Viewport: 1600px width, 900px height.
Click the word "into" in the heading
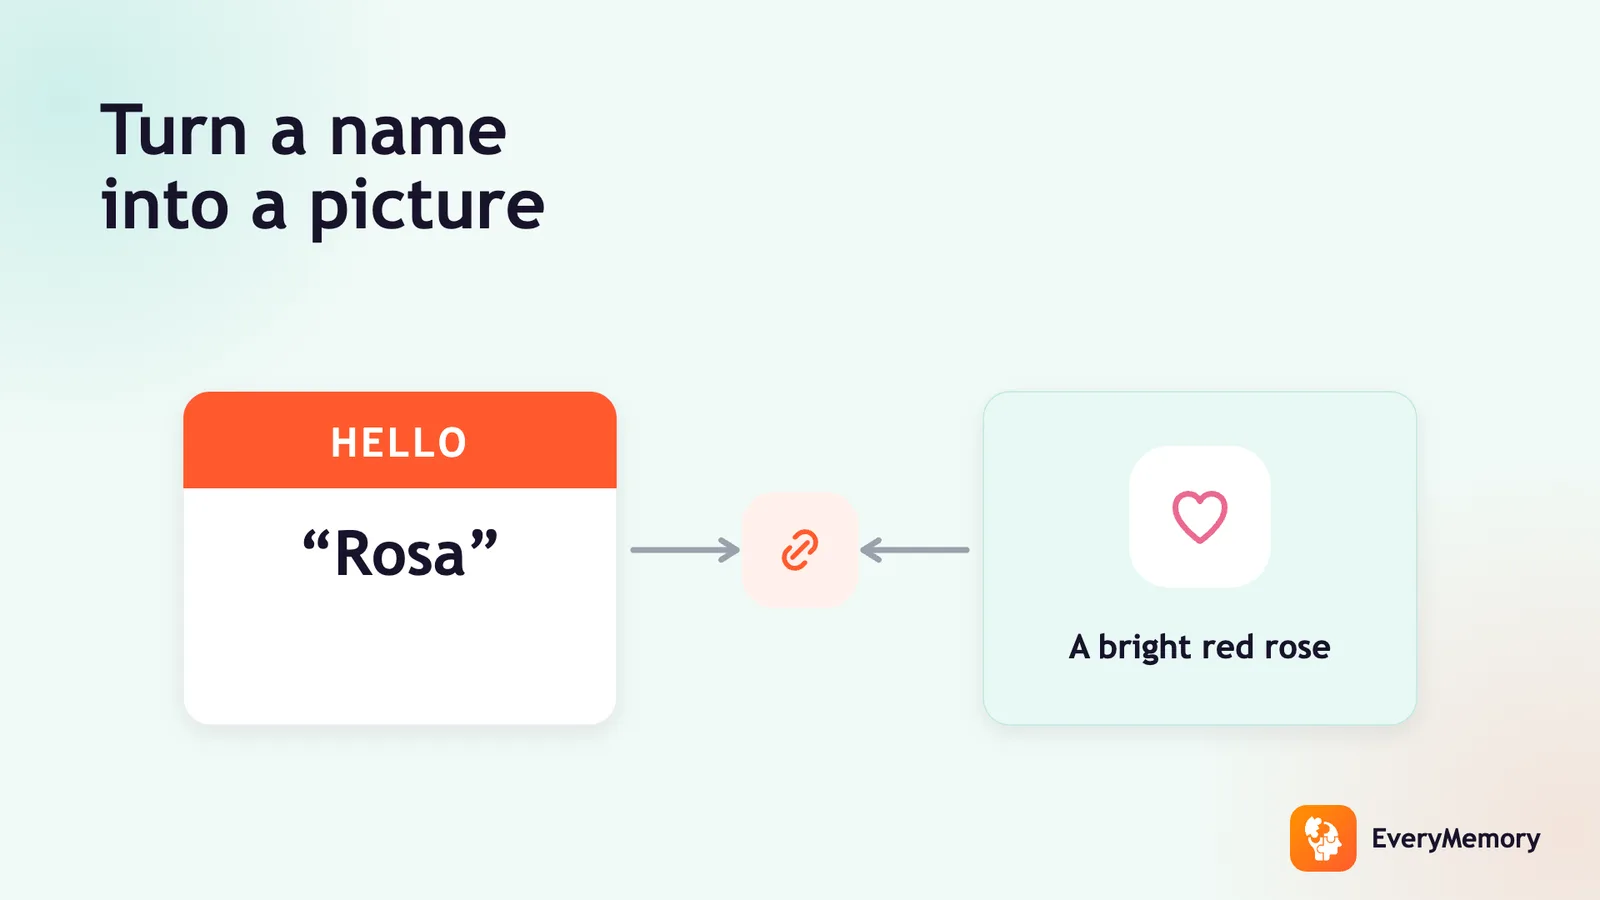[x=165, y=206]
